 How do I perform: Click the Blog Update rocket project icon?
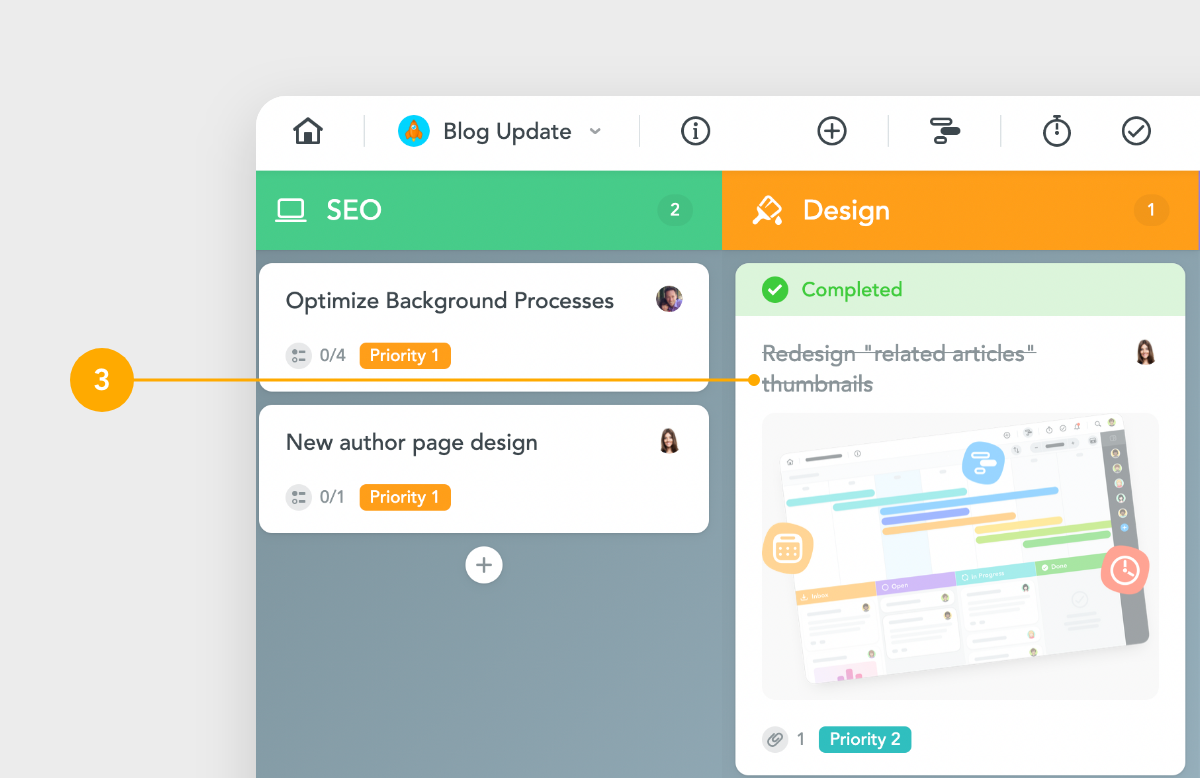[413, 131]
